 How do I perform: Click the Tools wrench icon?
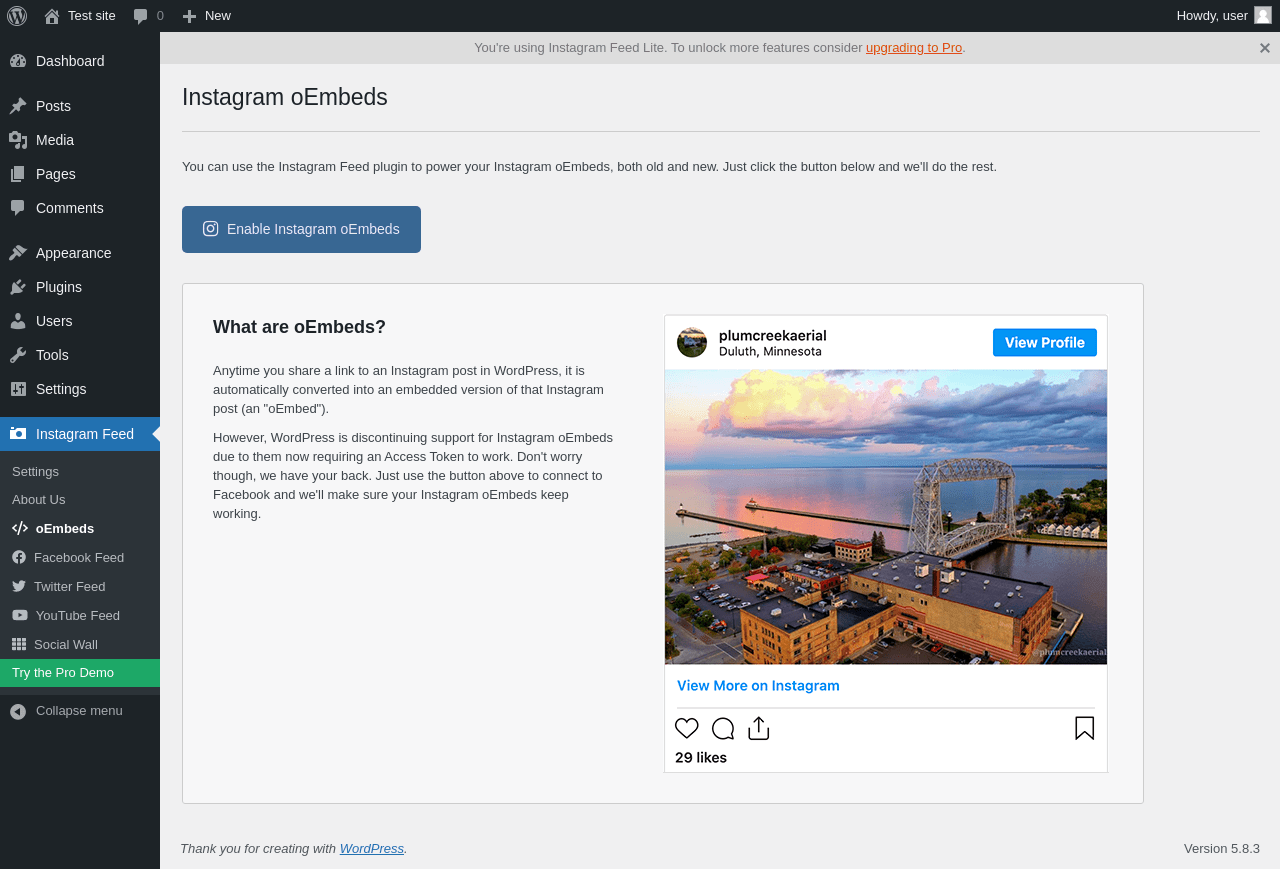coord(18,355)
